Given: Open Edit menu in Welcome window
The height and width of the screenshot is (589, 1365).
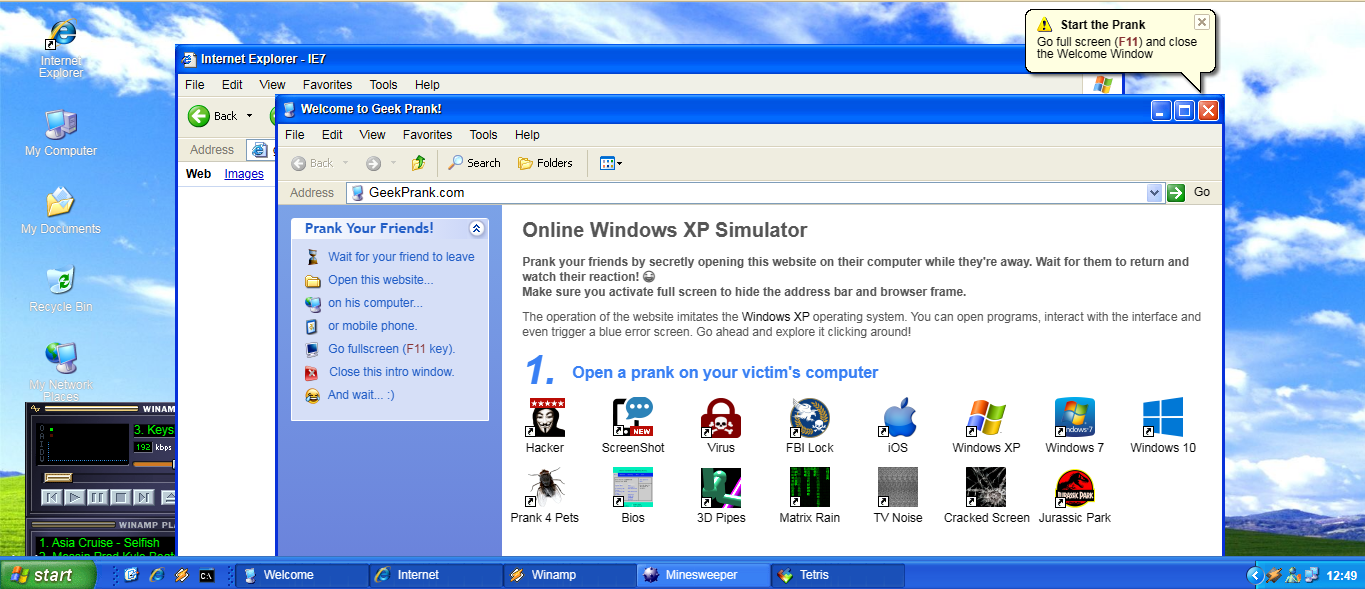Looking at the screenshot, I should click(332, 135).
